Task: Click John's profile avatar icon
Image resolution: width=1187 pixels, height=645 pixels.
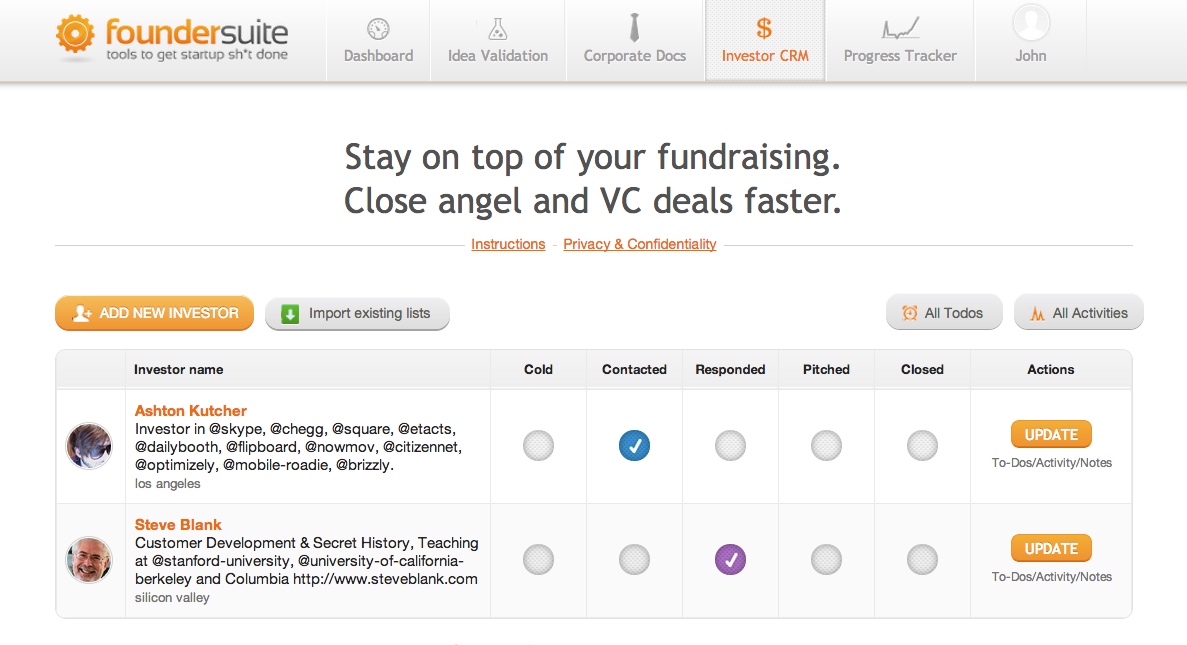Action: [1031, 23]
